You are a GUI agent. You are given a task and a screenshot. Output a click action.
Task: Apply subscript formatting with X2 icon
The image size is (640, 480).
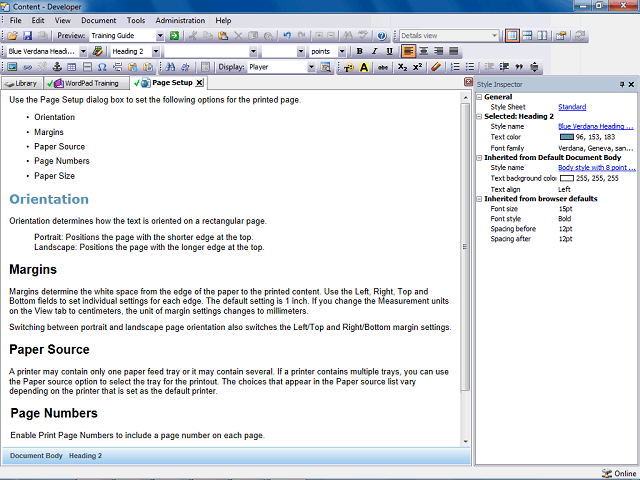pos(402,67)
